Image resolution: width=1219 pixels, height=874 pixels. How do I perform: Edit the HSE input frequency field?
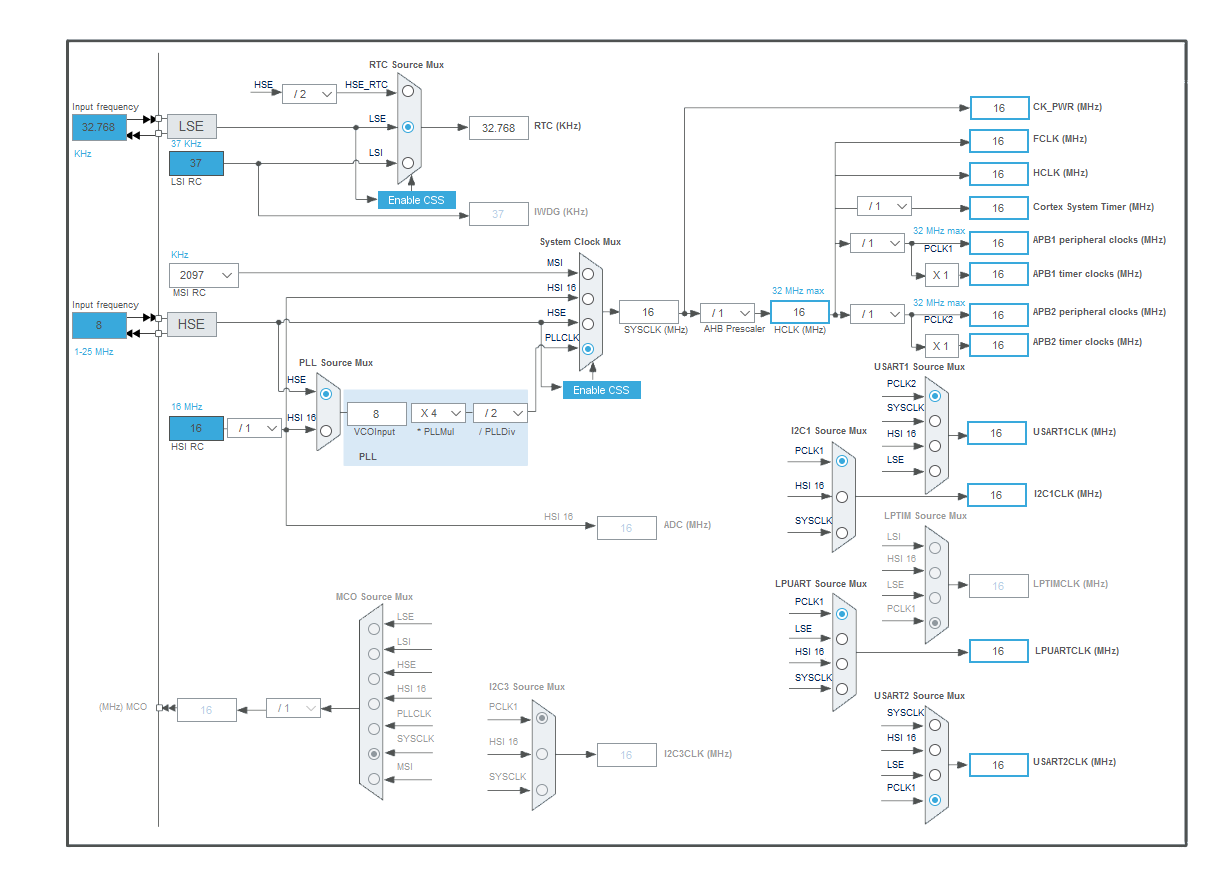98,325
